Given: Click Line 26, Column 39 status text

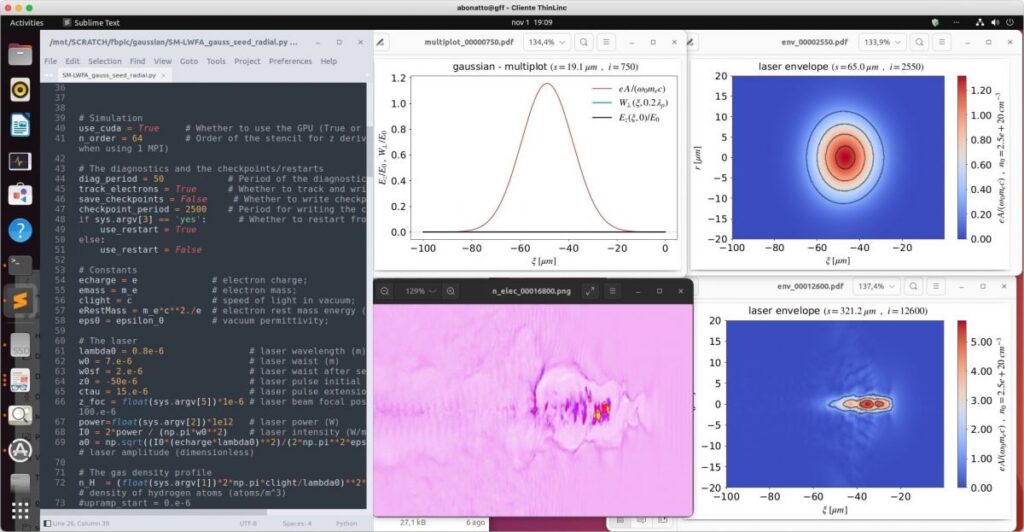Looking at the screenshot, I should [81, 524].
